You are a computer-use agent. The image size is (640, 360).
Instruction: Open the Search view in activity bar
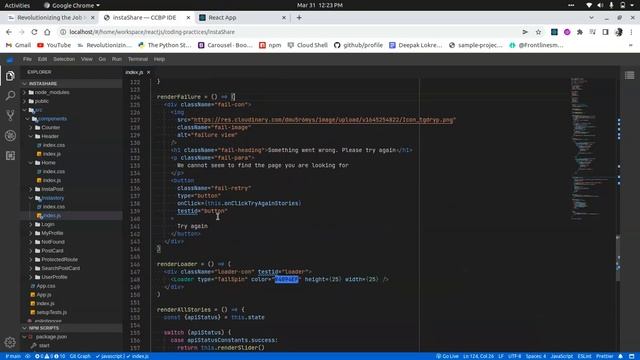coord(10,96)
